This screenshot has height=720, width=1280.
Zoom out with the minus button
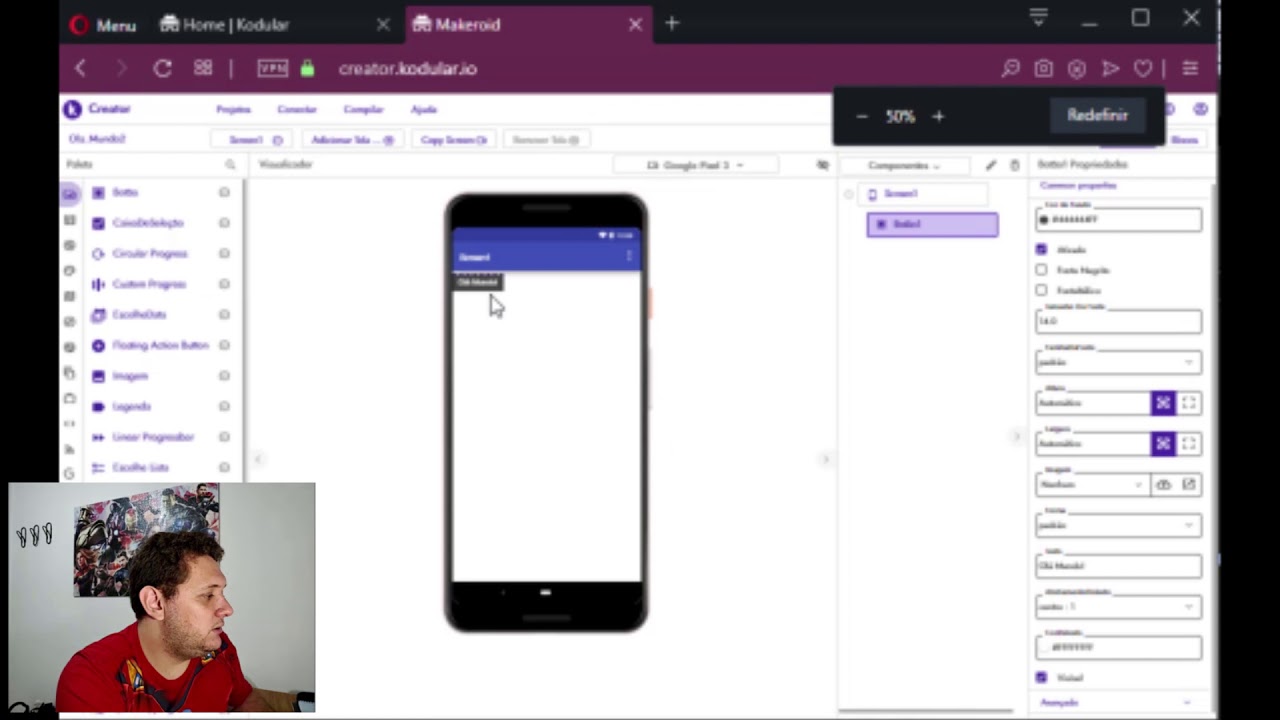pyautogui.click(x=862, y=116)
